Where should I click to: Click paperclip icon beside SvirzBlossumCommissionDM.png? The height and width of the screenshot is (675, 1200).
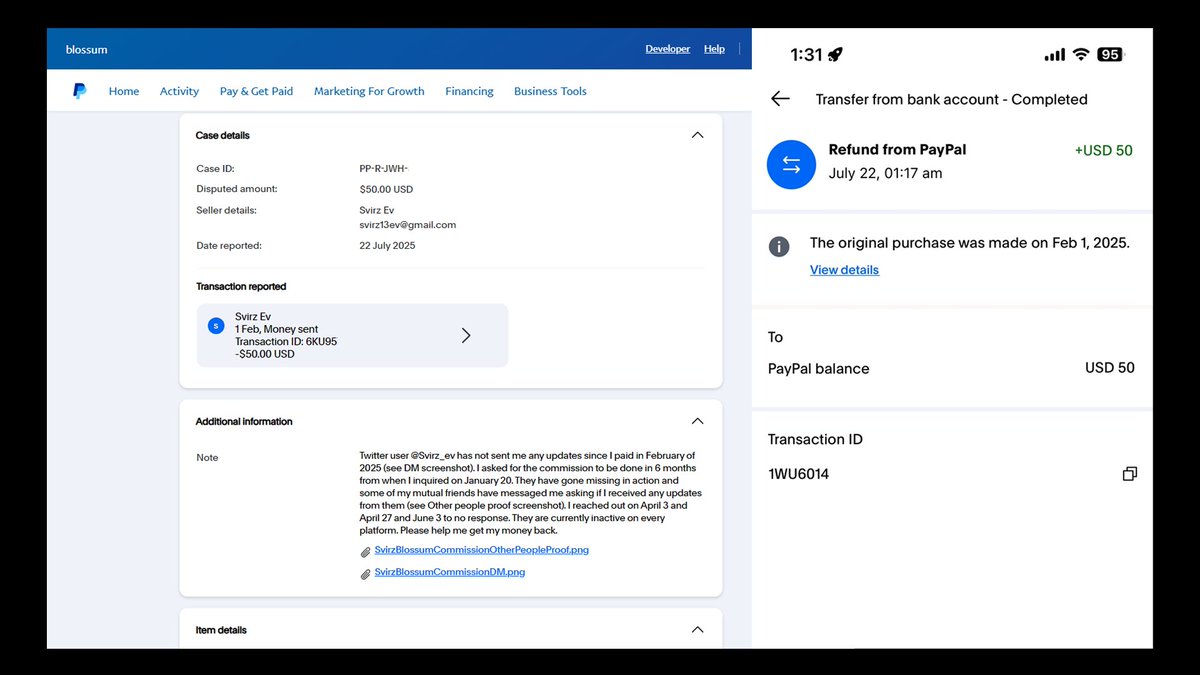click(x=366, y=574)
